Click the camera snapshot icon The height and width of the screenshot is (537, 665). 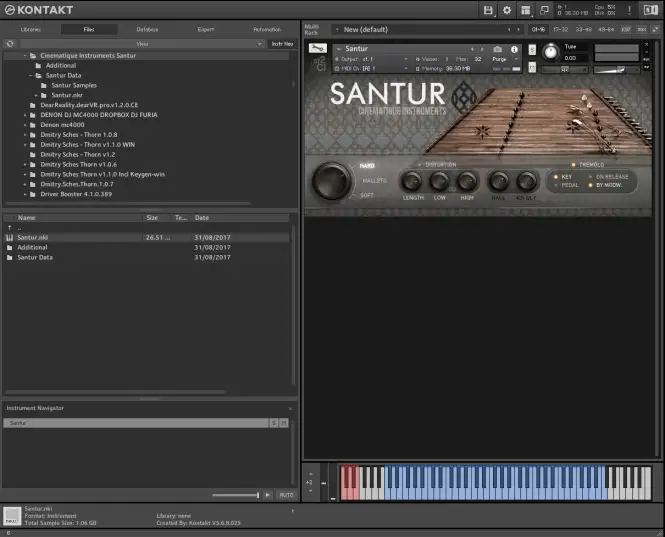click(497, 49)
